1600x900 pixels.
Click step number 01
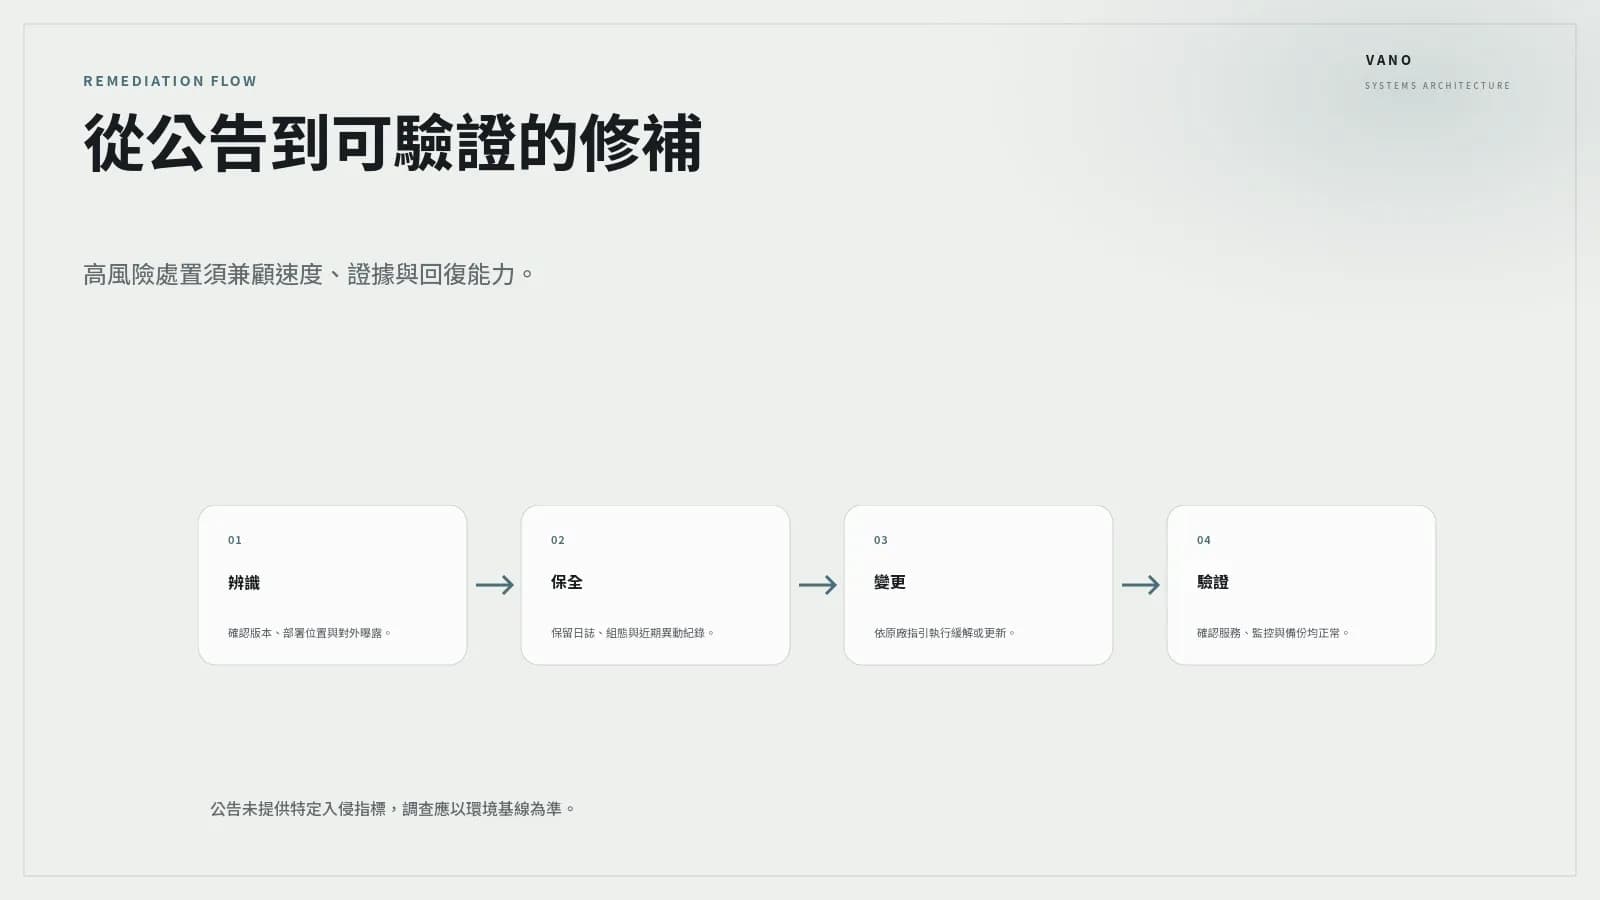click(235, 540)
